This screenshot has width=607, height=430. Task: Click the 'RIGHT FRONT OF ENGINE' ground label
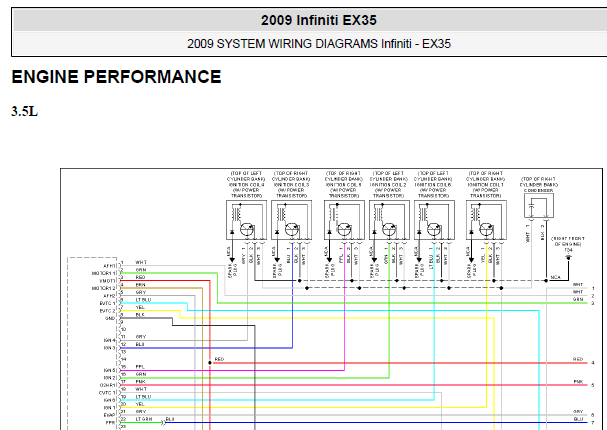[x=568, y=244]
